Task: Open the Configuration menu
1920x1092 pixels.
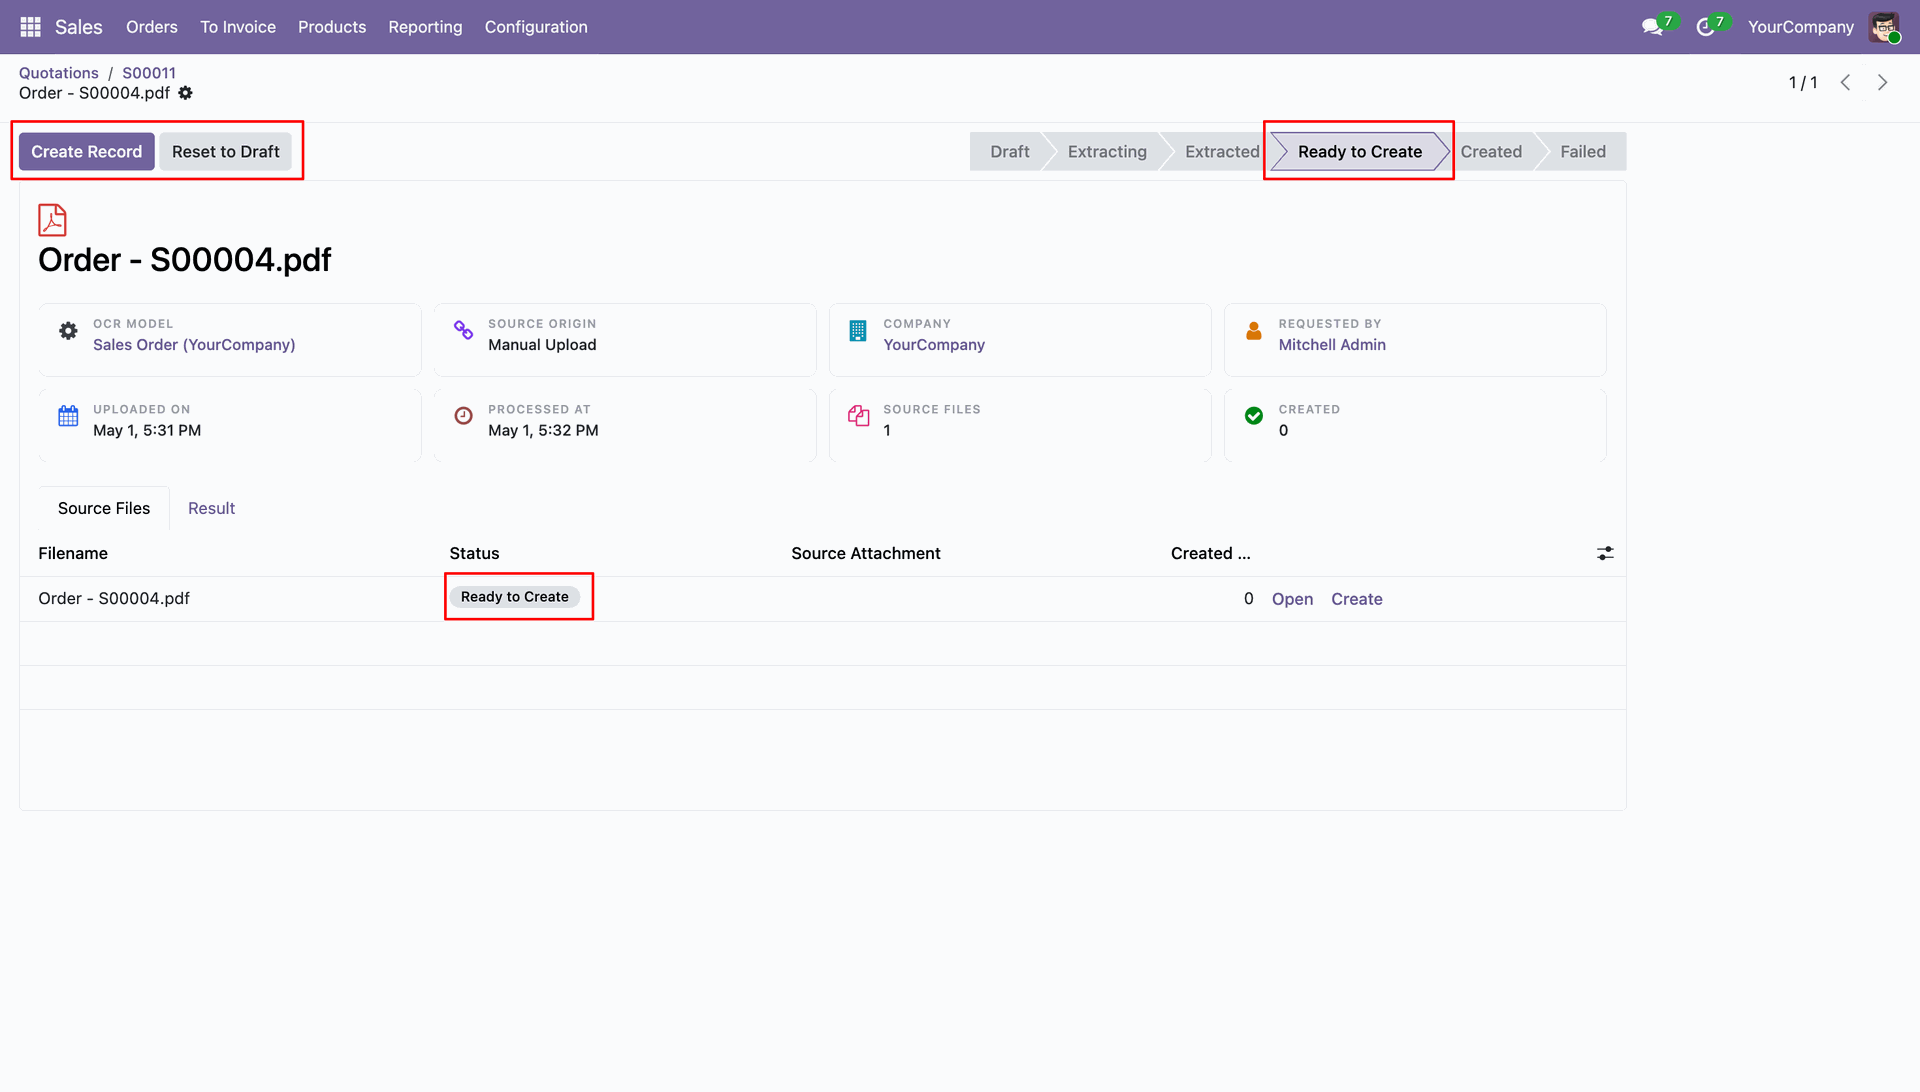Action: [536, 27]
